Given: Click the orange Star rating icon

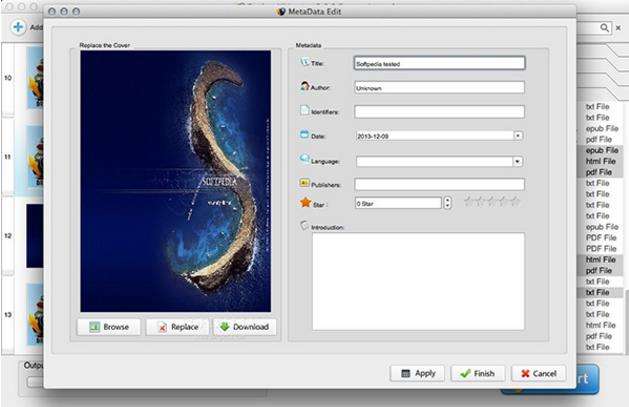Looking at the screenshot, I should point(306,202).
